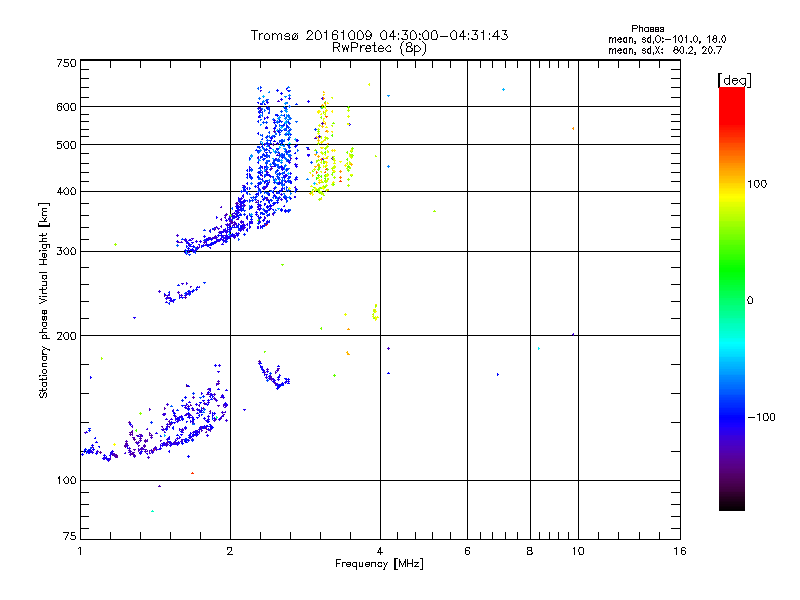
Task: Click the -100 colorbar tick label
Action: click(x=761, y=417)
